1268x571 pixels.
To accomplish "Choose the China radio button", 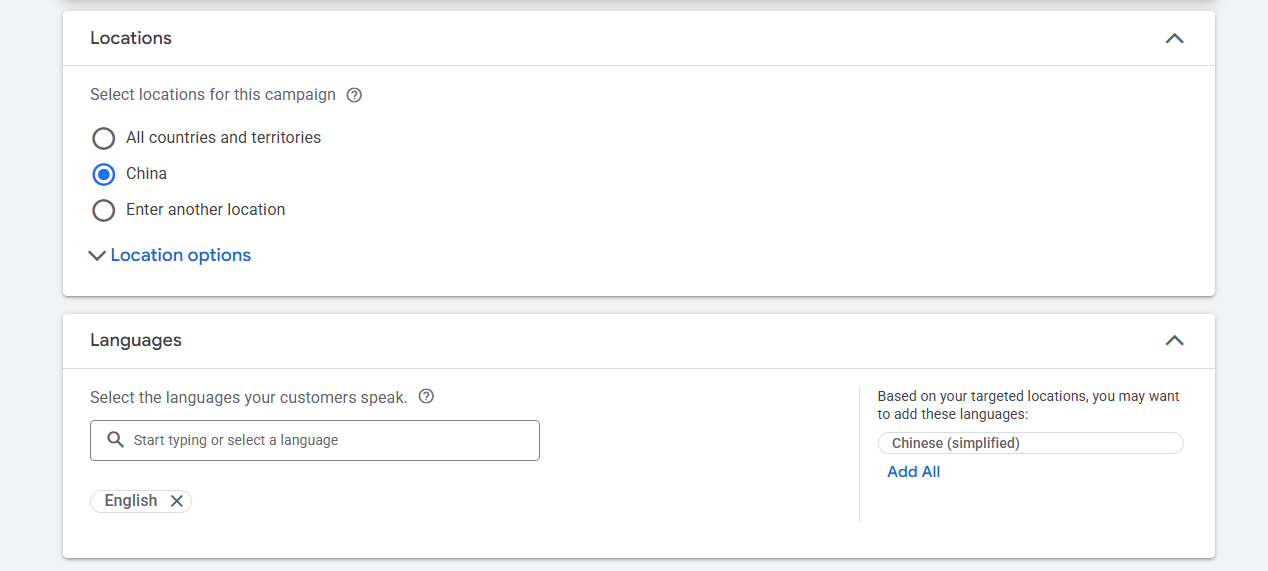I will (x=104, y=174).
